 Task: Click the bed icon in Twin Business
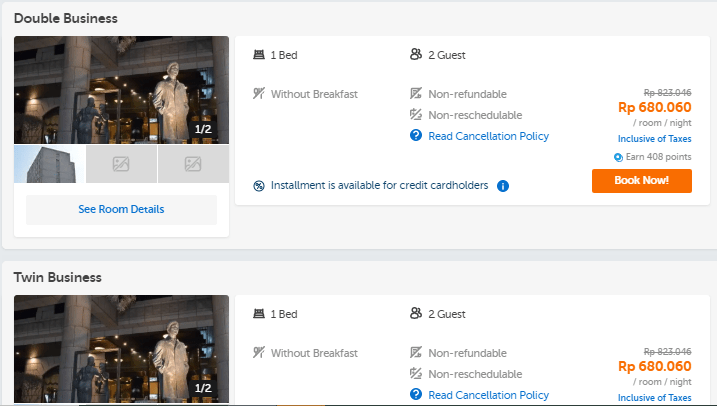(259, 314)
